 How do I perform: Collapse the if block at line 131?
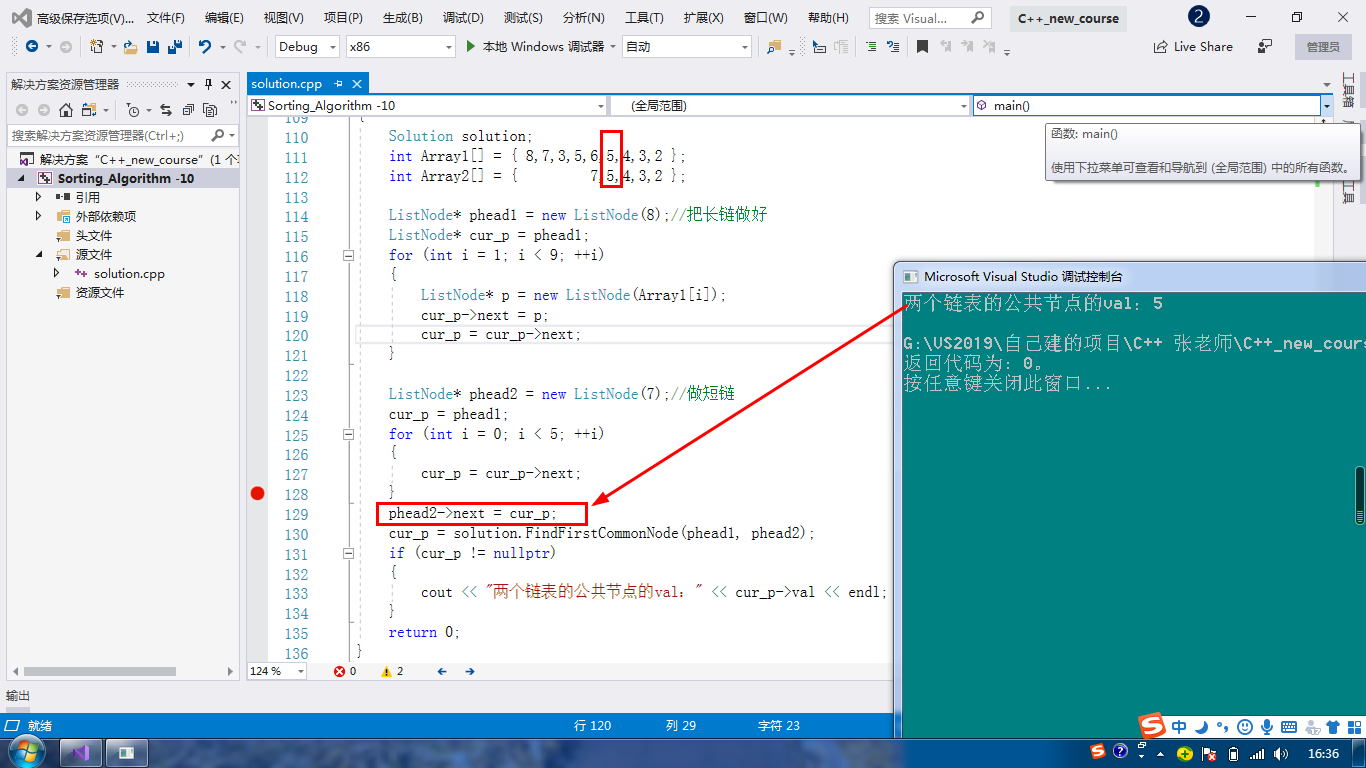click(348, 553)
